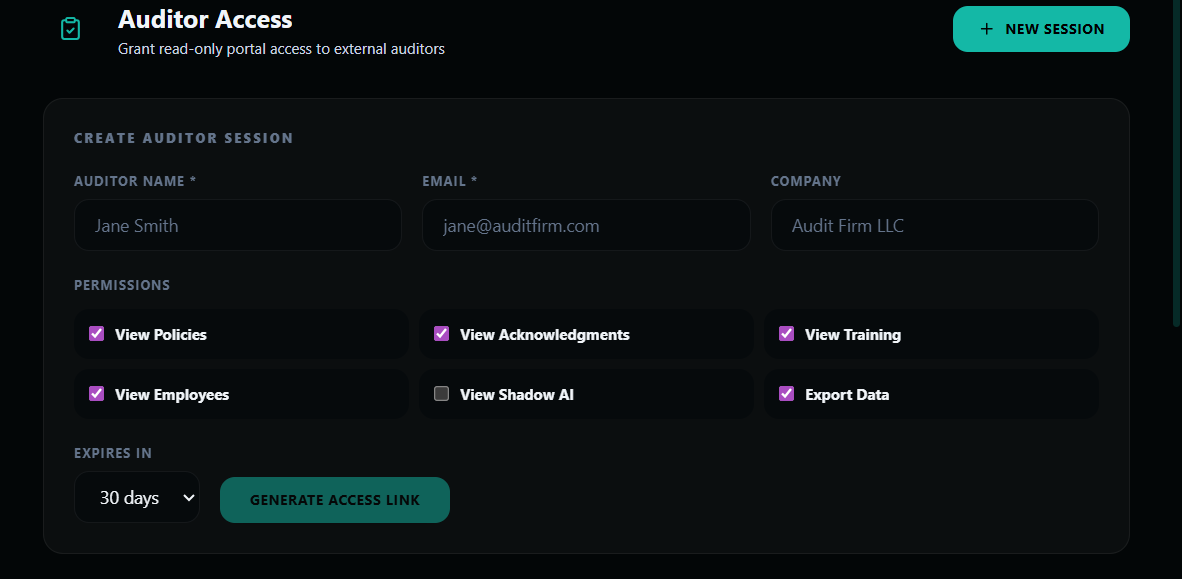Click the EMAIL * field label
This screenshot has height=579, width=1182.
(x=450, y=181)
